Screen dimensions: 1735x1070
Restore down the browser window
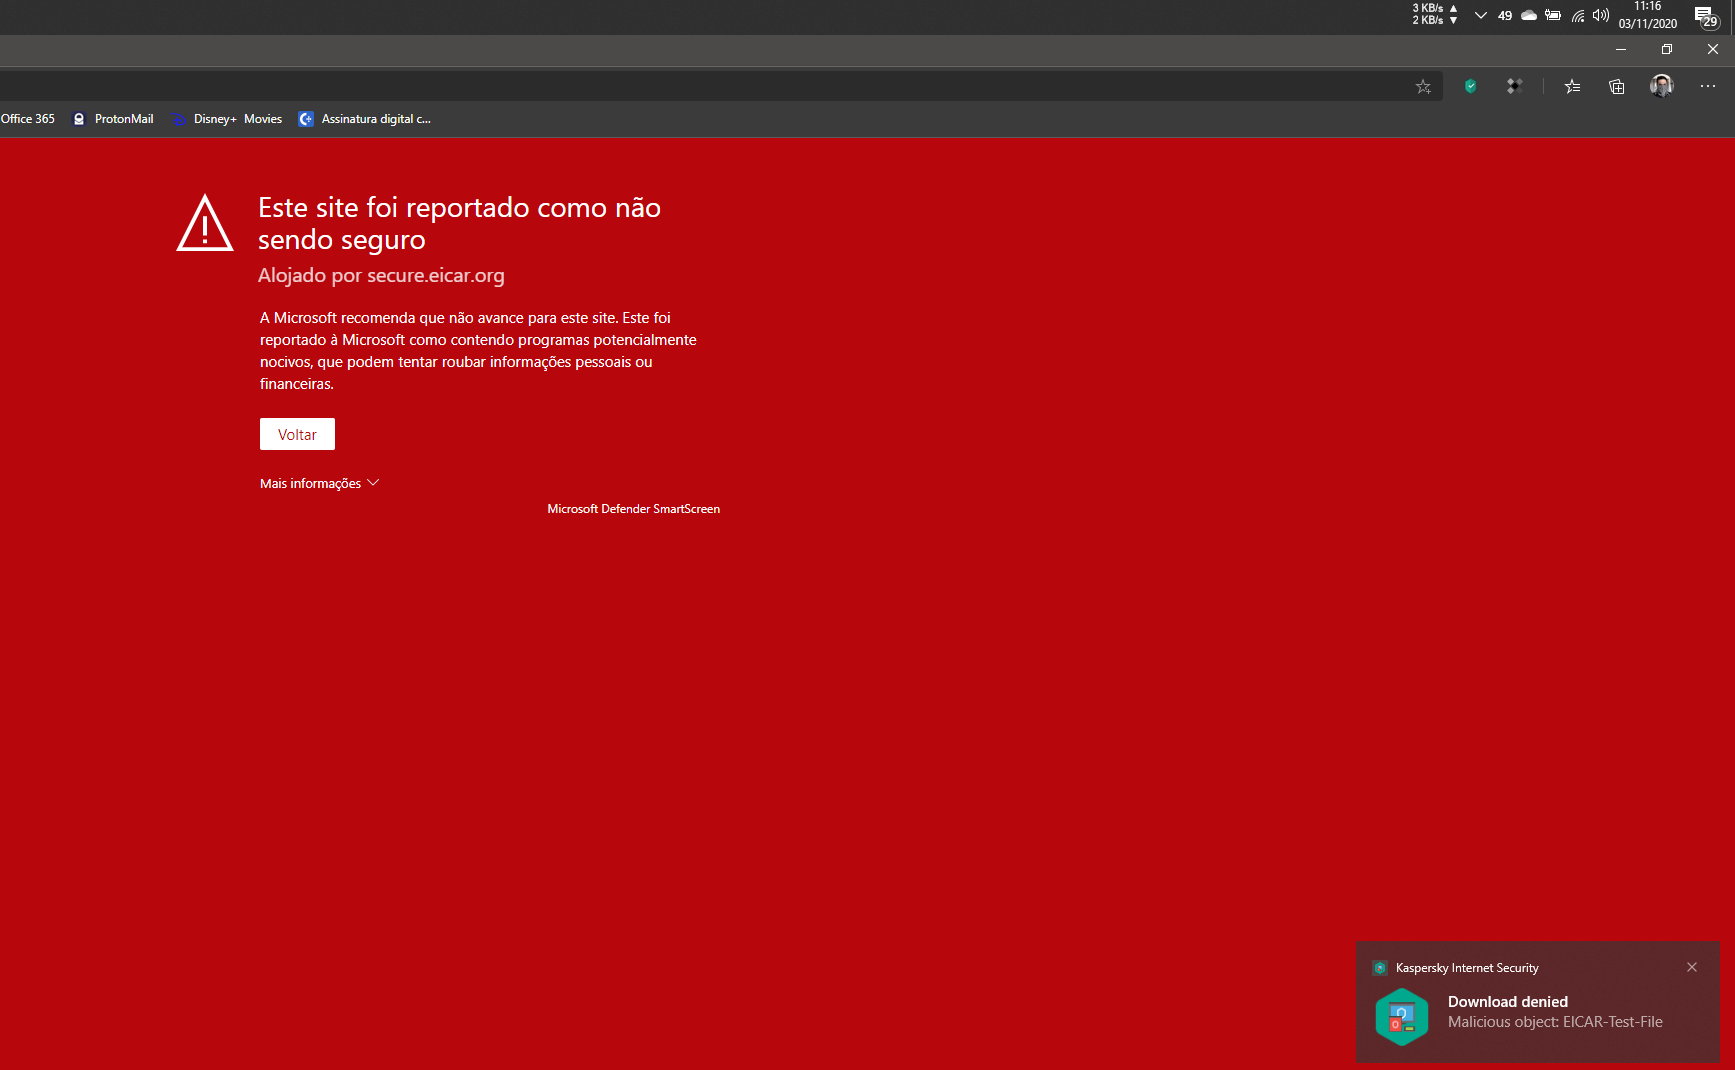click(1667, 49)
